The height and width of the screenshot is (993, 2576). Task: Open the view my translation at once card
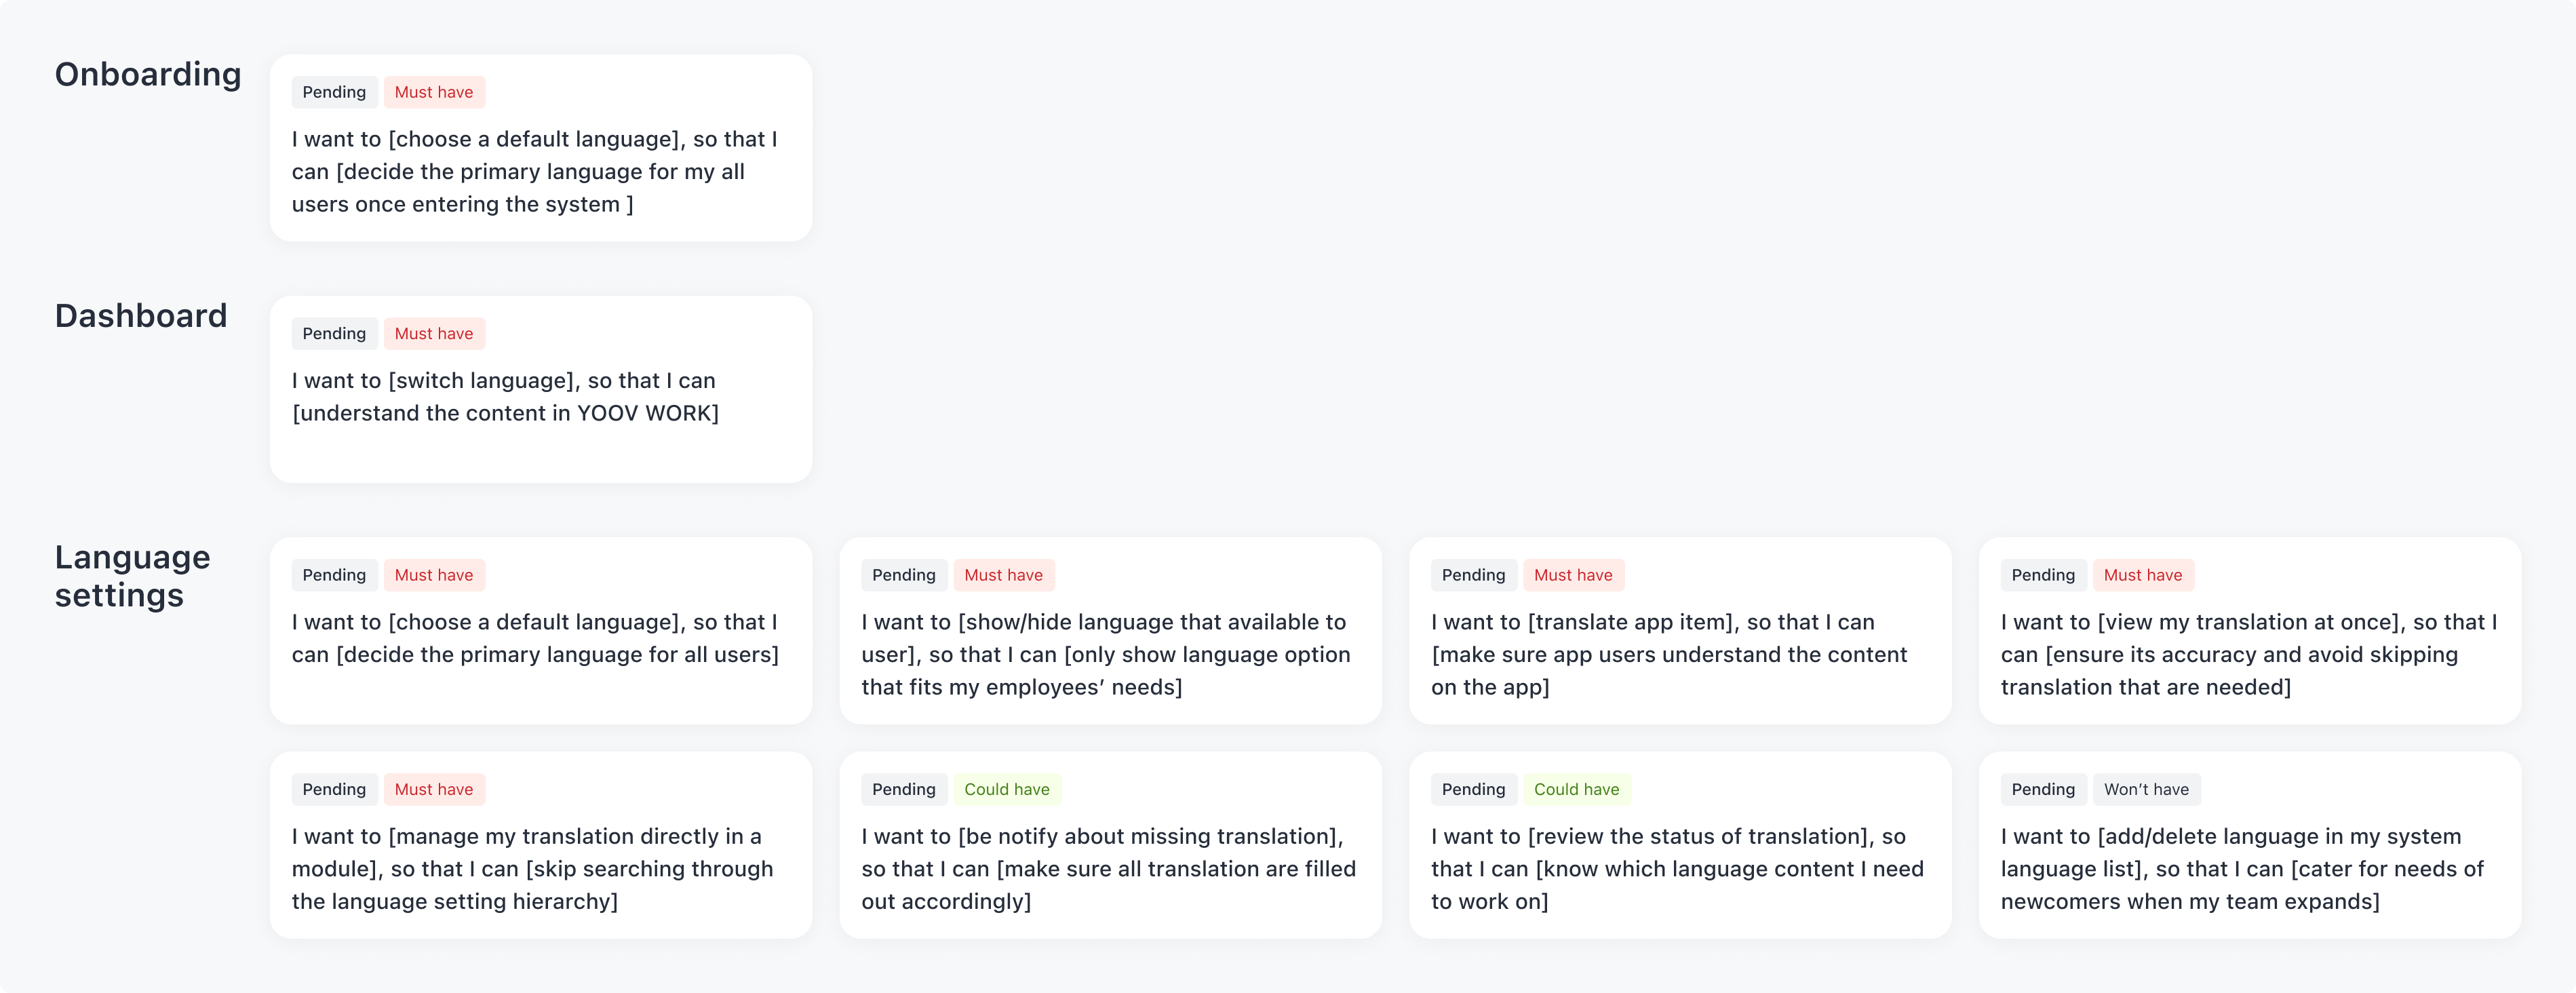(2250, 631)
